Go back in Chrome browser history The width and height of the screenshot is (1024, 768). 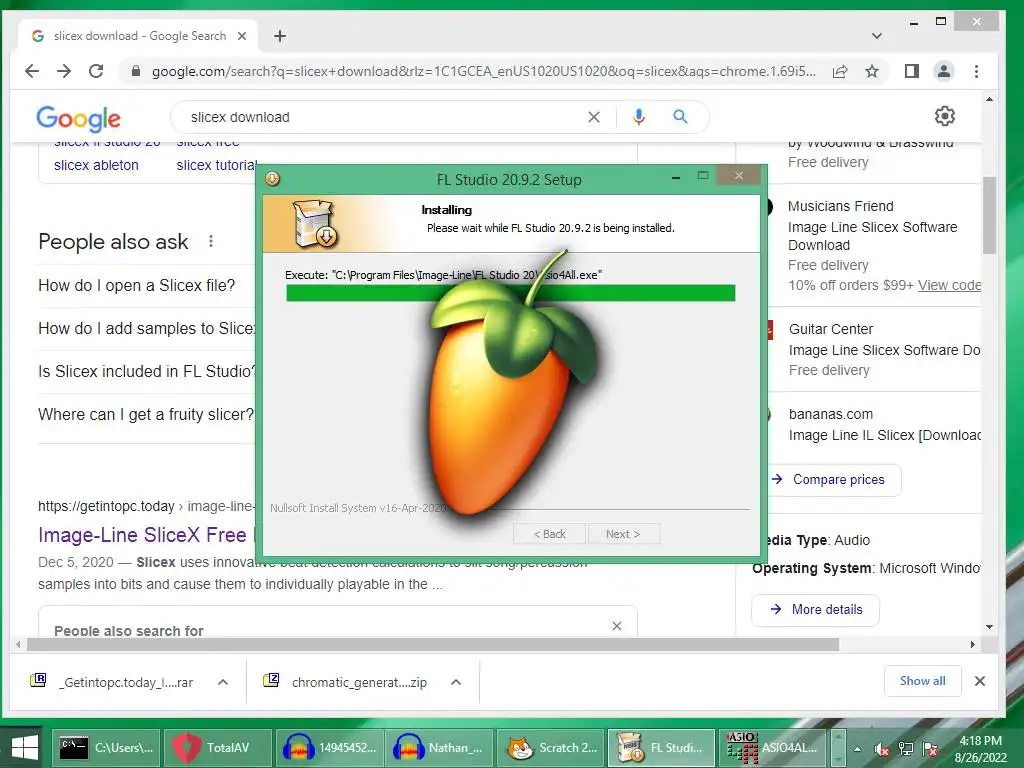(31, 71)
